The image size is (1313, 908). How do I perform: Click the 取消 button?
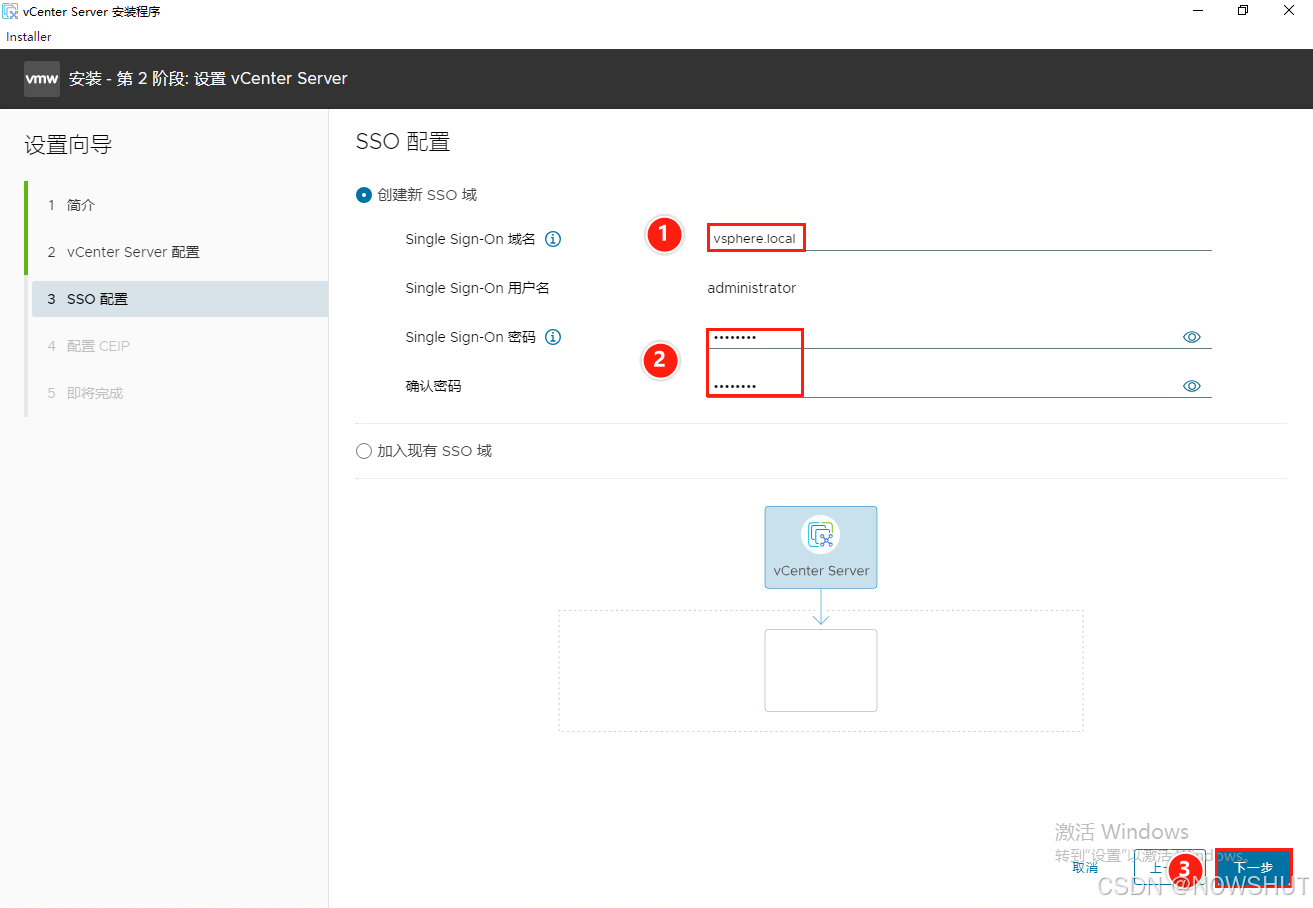coord(1085,868)
